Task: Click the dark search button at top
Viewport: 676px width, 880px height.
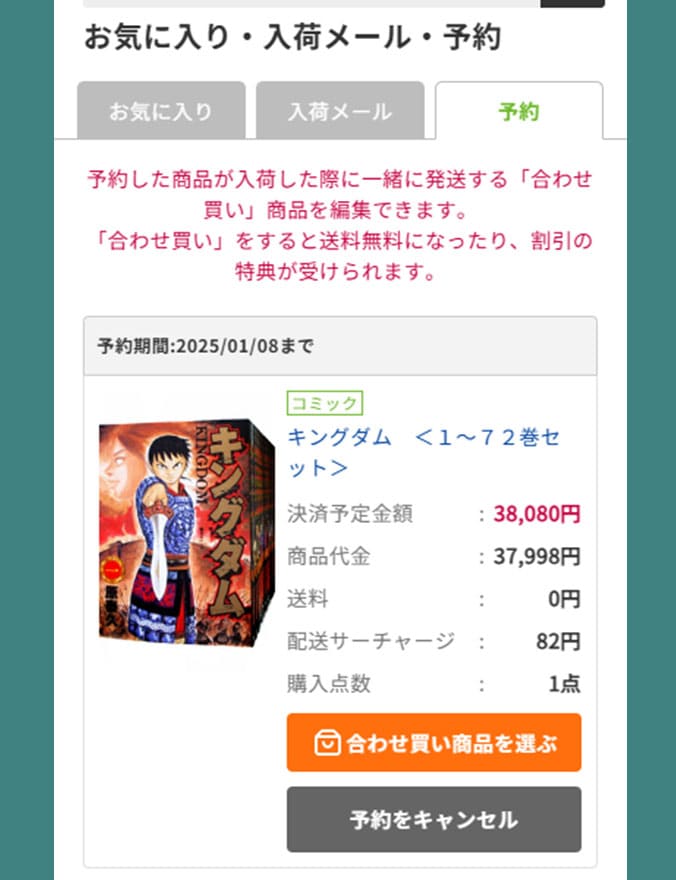Action: pyautogui.click(x=572, y=3)
